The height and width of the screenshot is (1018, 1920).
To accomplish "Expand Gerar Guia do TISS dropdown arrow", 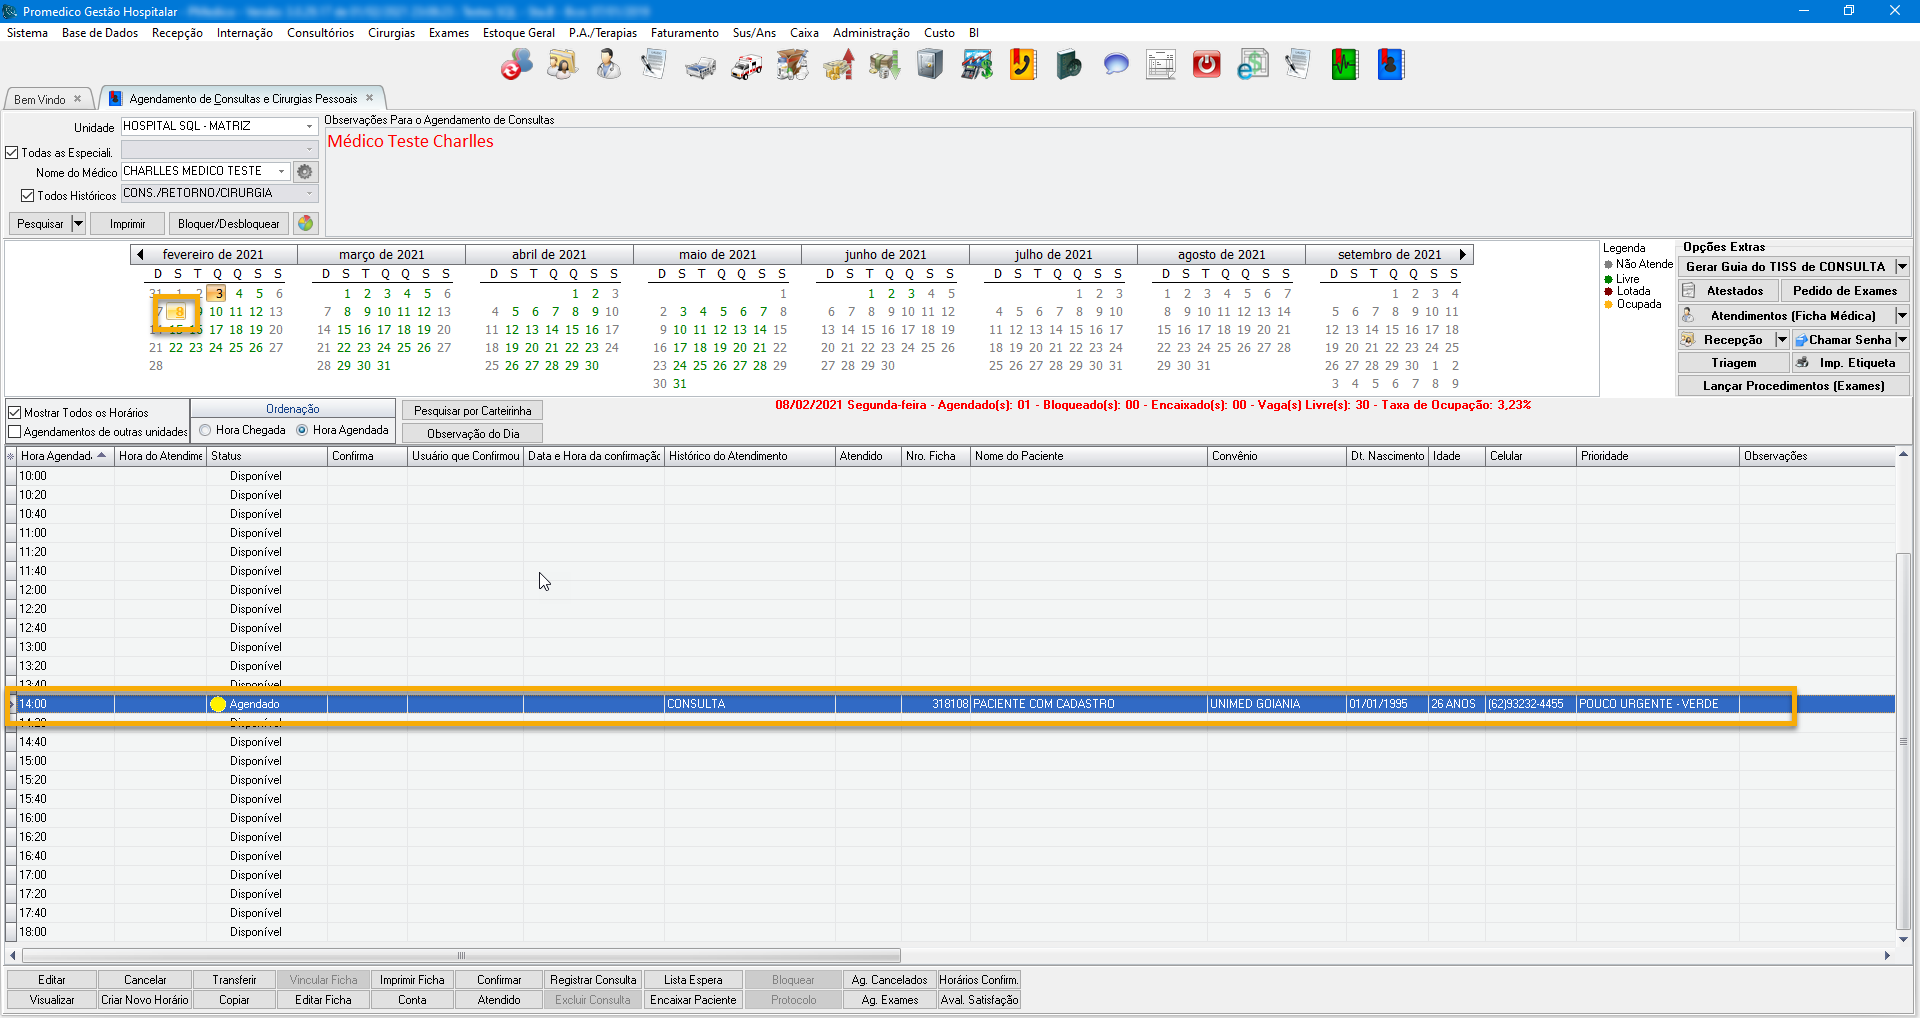I will [x=1901, y=267].
